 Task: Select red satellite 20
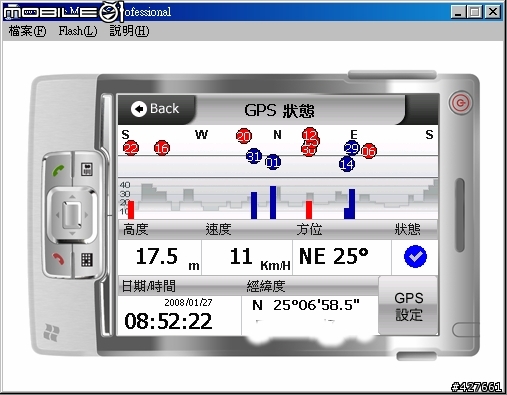point(244,136)
